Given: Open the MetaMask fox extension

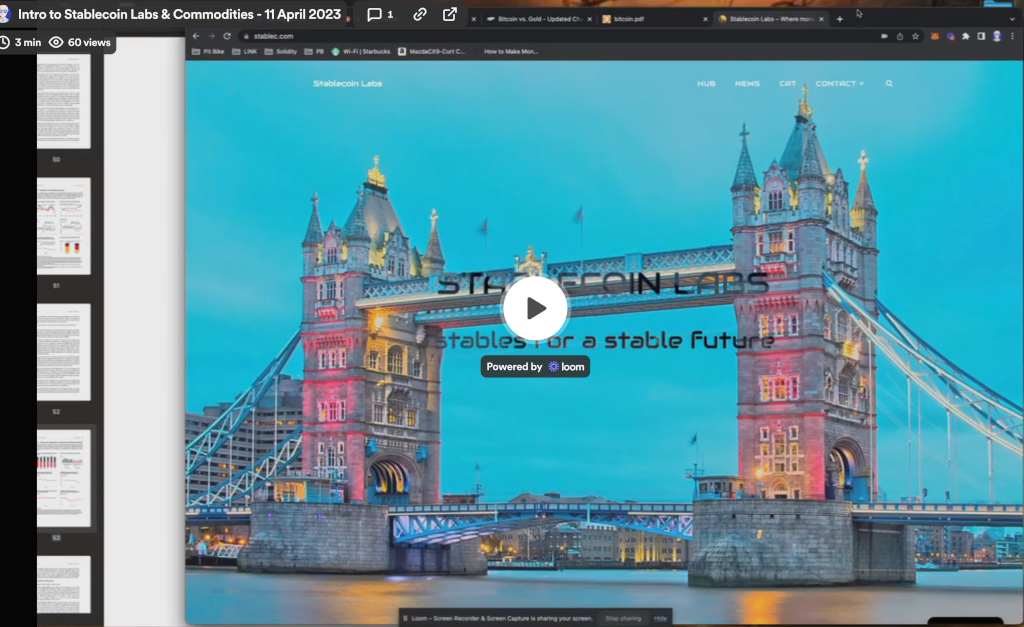Looking at the screenshot, I should [935, 37].
